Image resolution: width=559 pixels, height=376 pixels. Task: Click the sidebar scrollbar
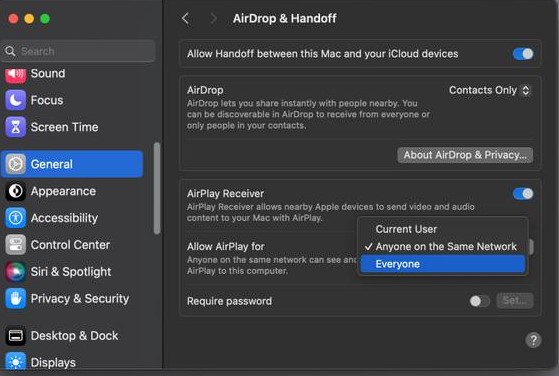pos(157,188)
